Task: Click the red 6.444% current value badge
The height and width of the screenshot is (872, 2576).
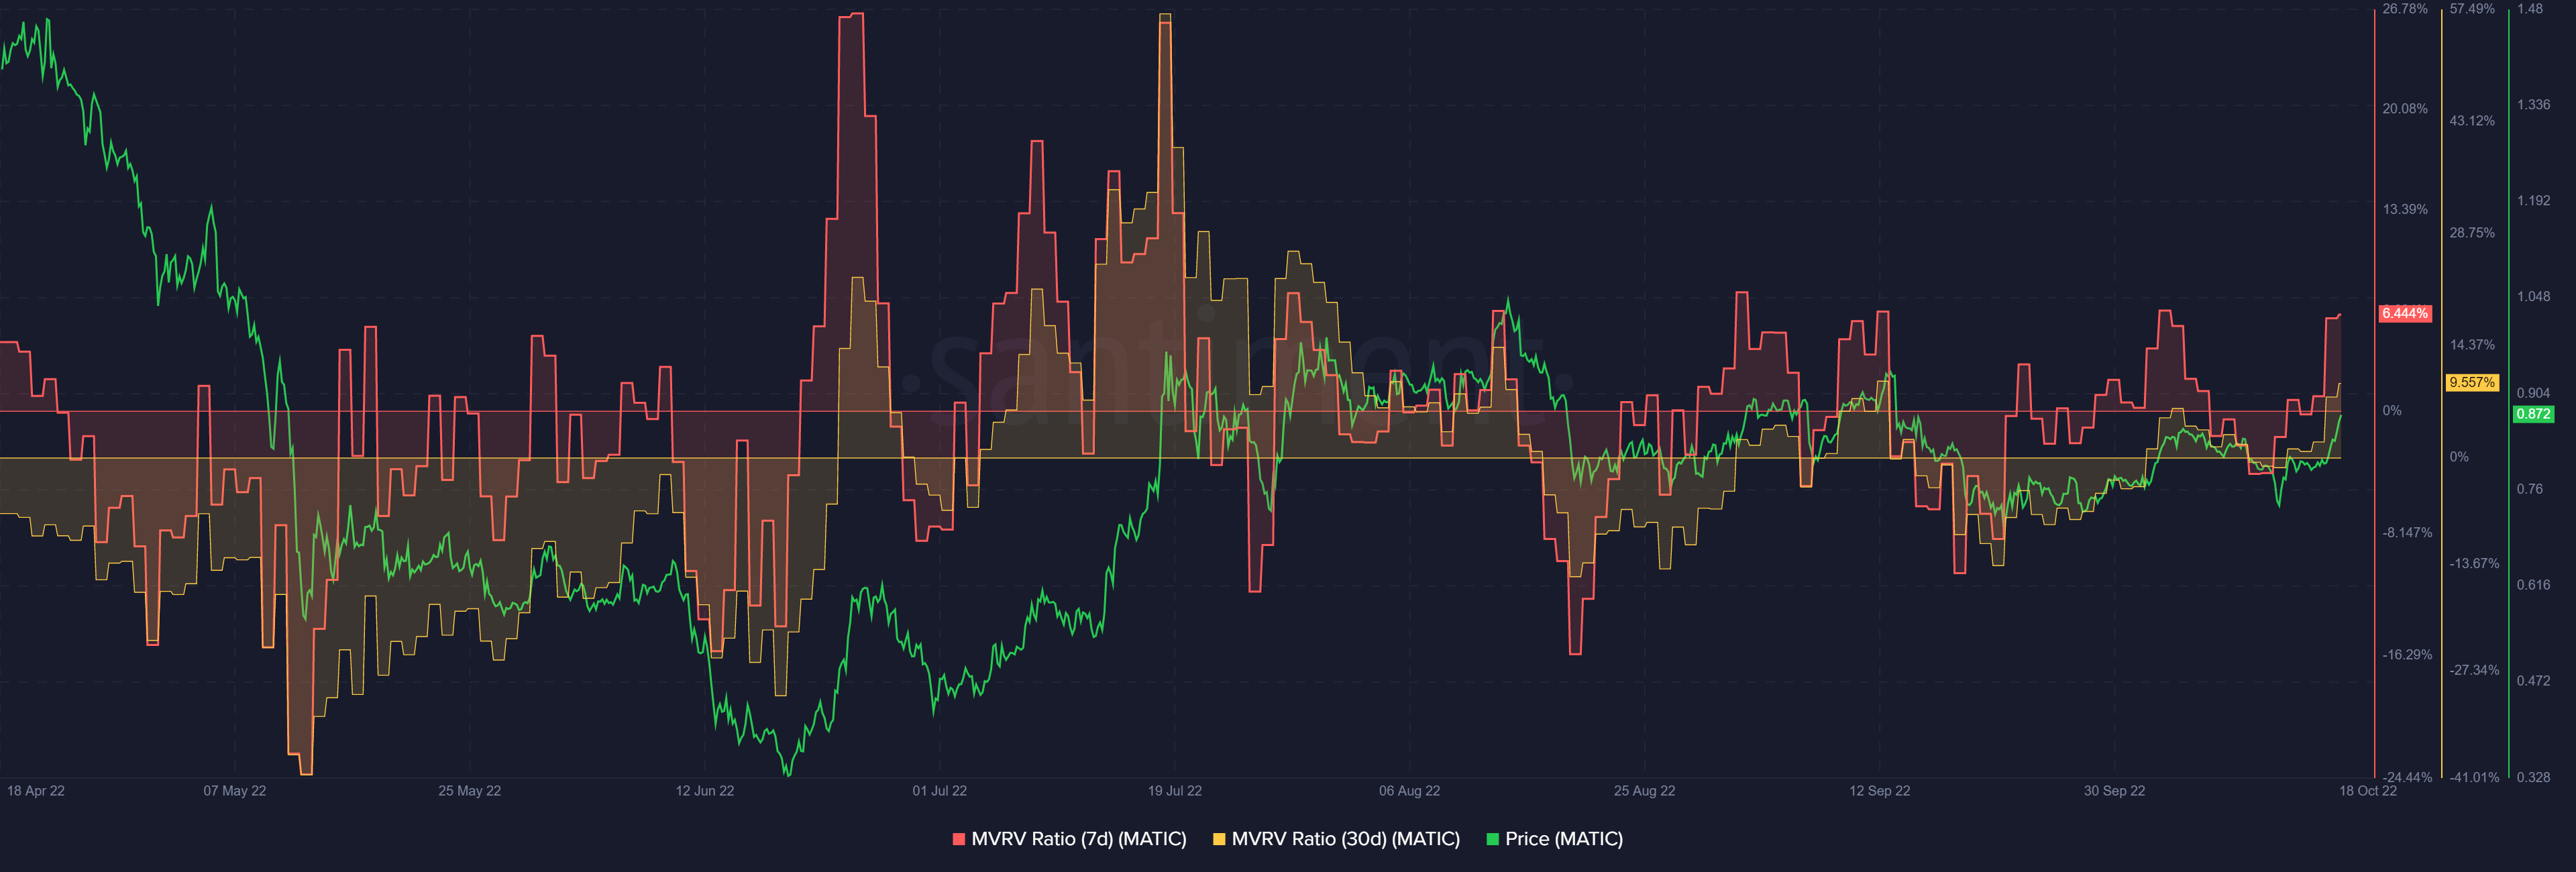Action: 2404,313
